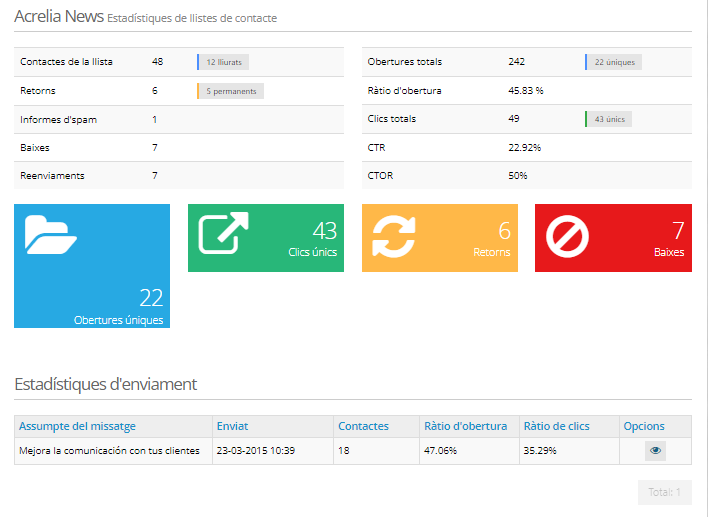708x517 pixels.
Task: Click the Opcions column header
Action: (644, 426)
